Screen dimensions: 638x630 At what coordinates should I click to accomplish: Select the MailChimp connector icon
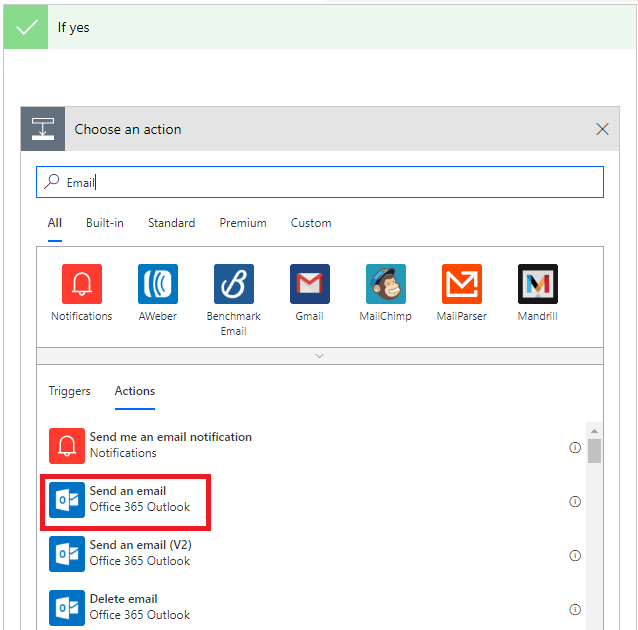(386, 284)
